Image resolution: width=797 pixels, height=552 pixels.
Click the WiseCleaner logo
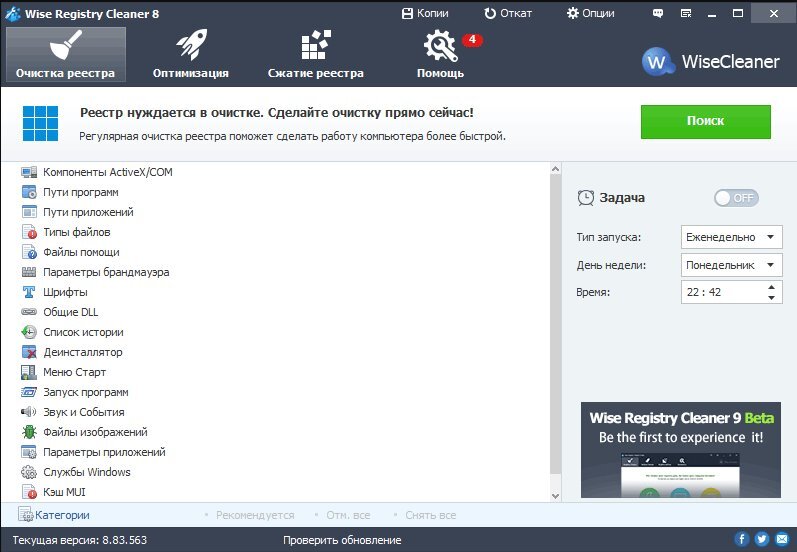[x=710, y=62]
